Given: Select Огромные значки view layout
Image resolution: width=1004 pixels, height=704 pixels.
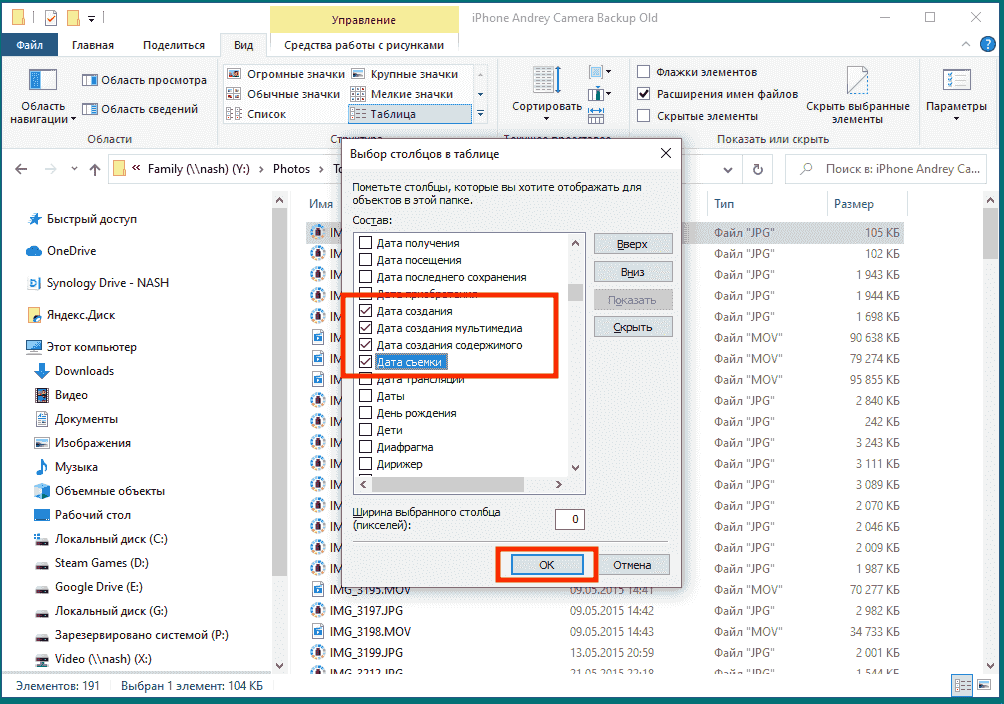Looking at the screenshot, I should pos(286,74).
